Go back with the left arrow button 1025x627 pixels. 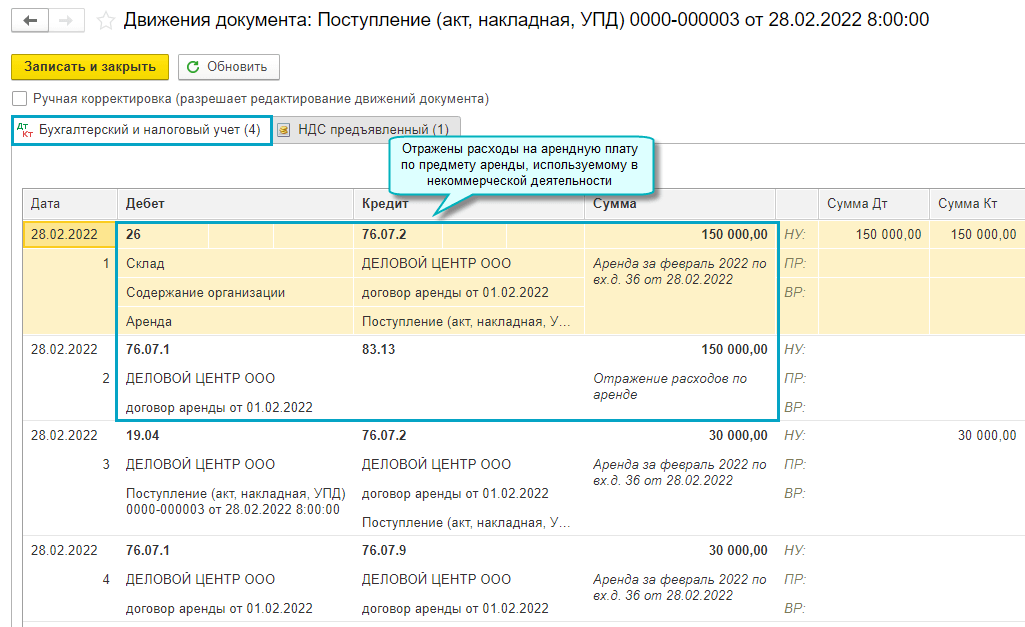(x=29, y=21)
